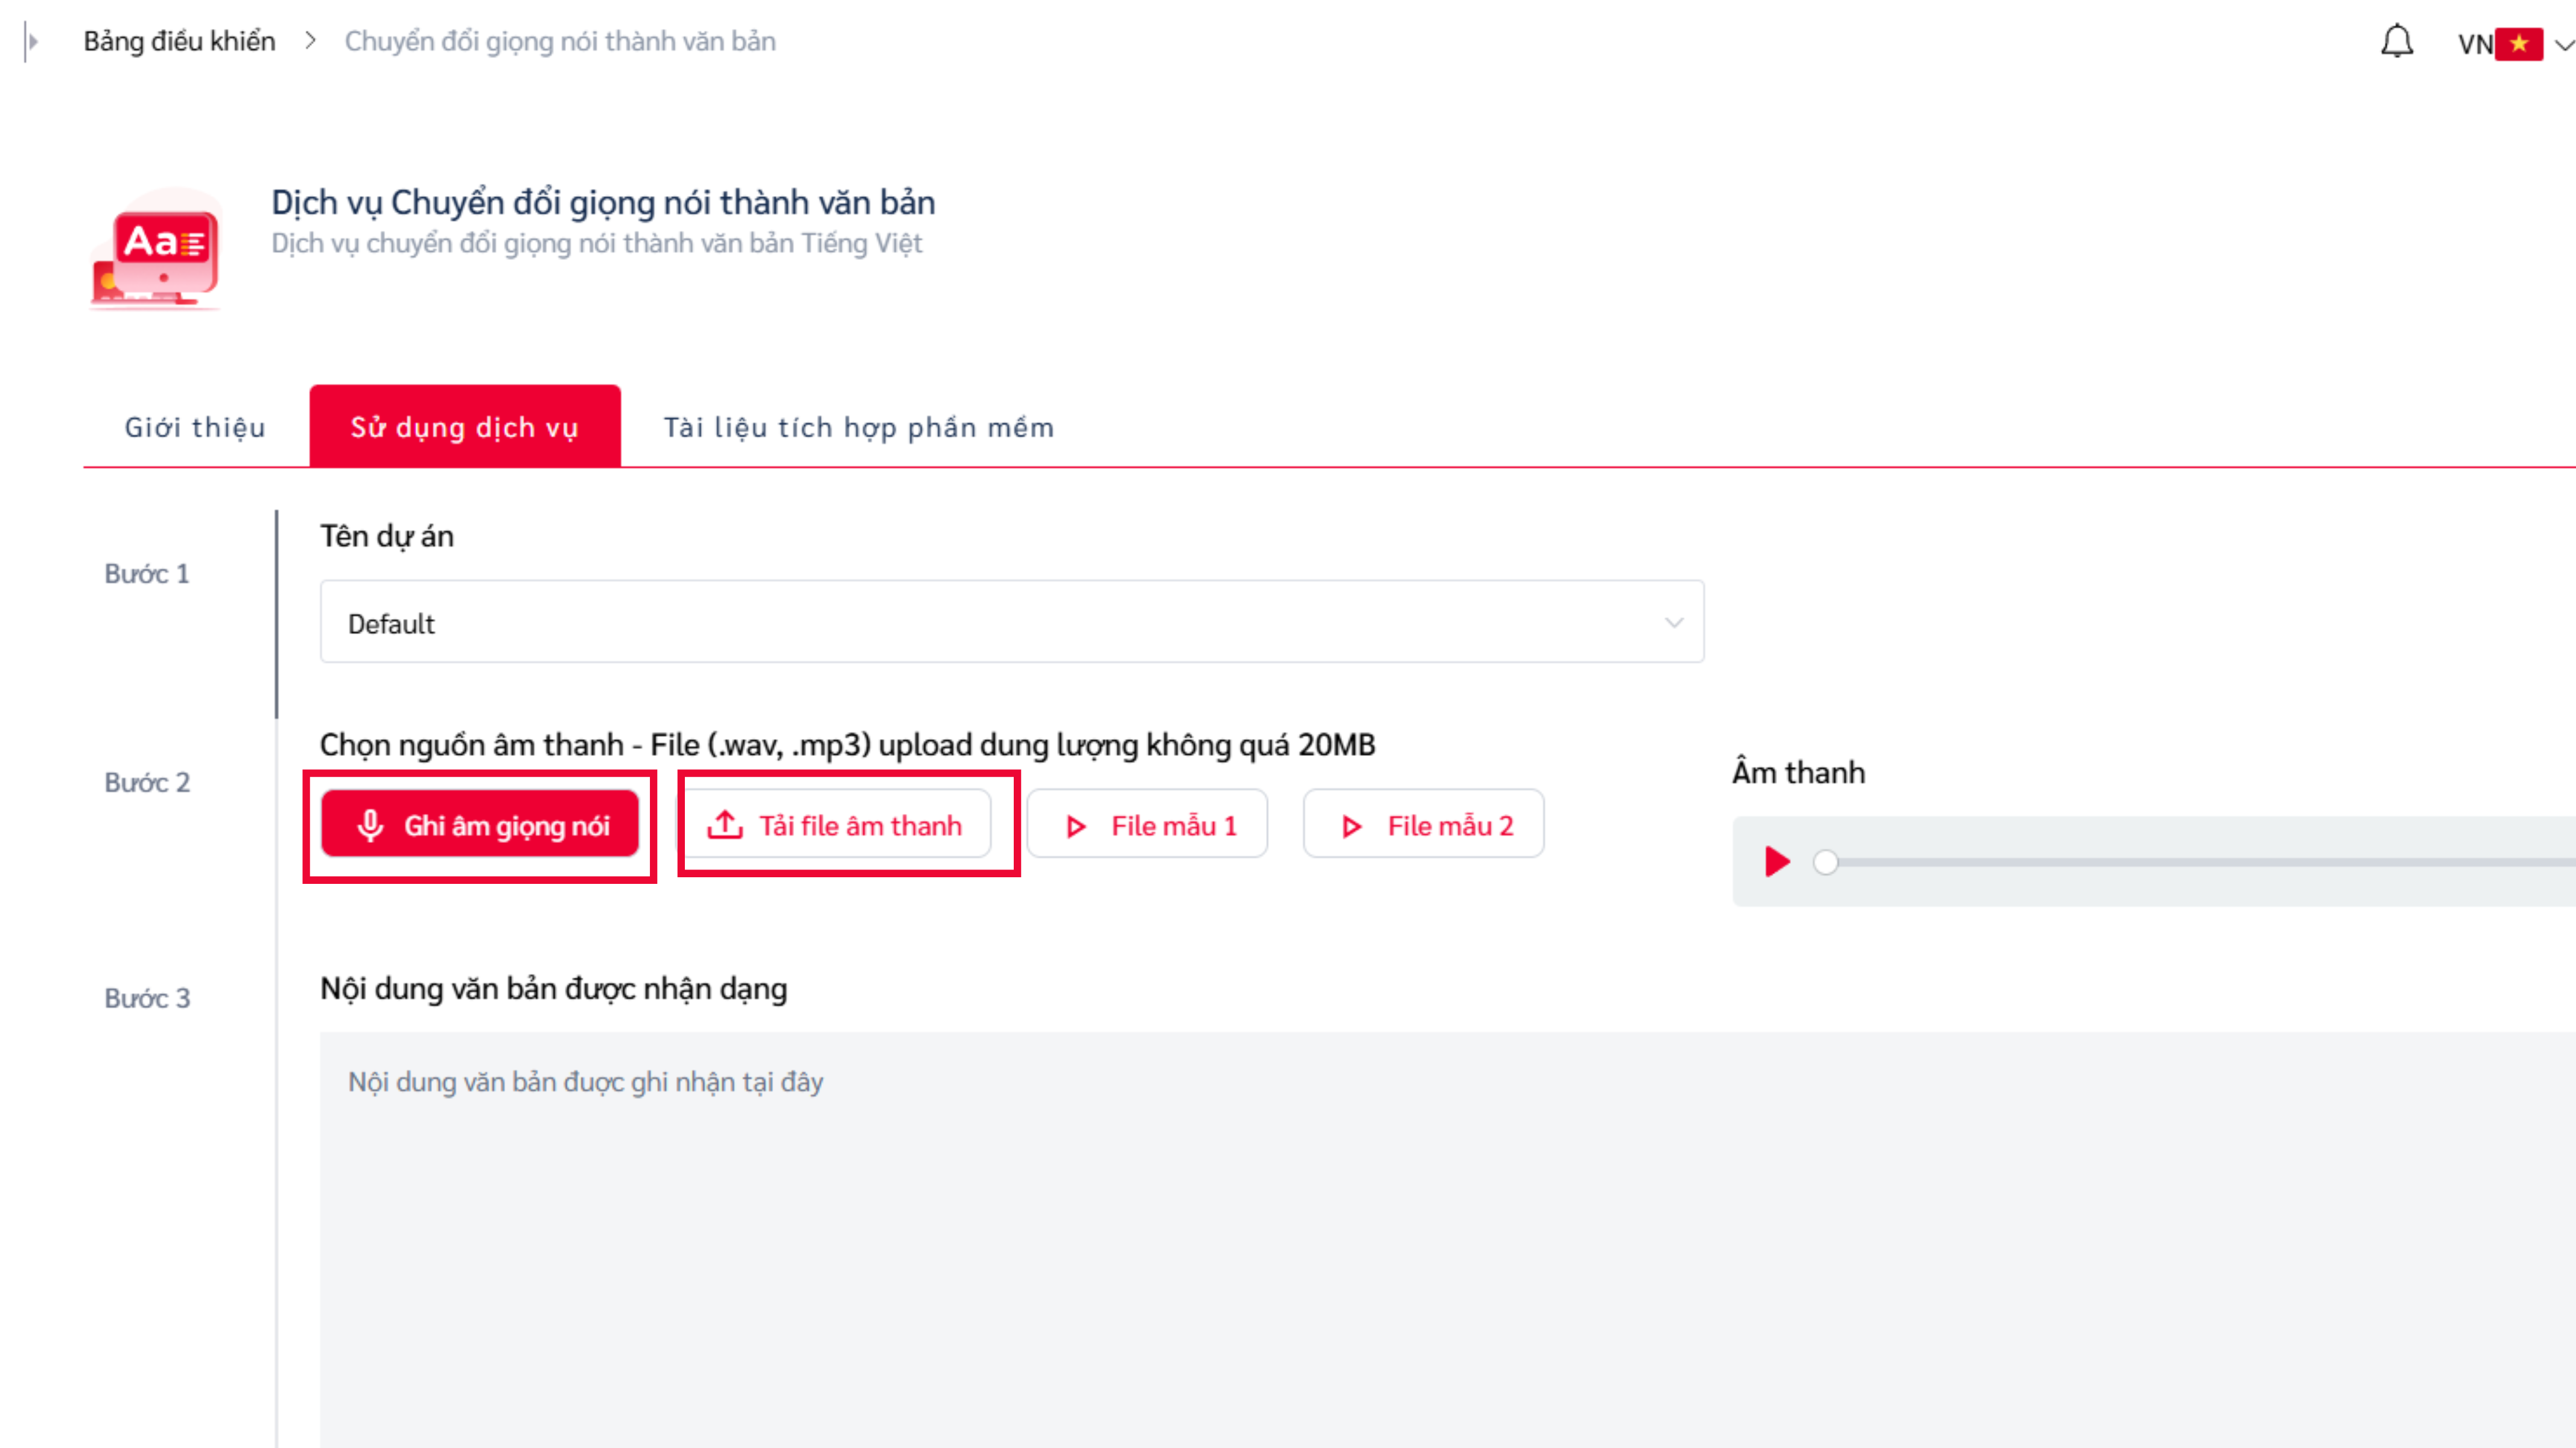Screen dimensions: 2576x1448
Task: Click the Vietnam flag icon
Action: (2519, 44)
